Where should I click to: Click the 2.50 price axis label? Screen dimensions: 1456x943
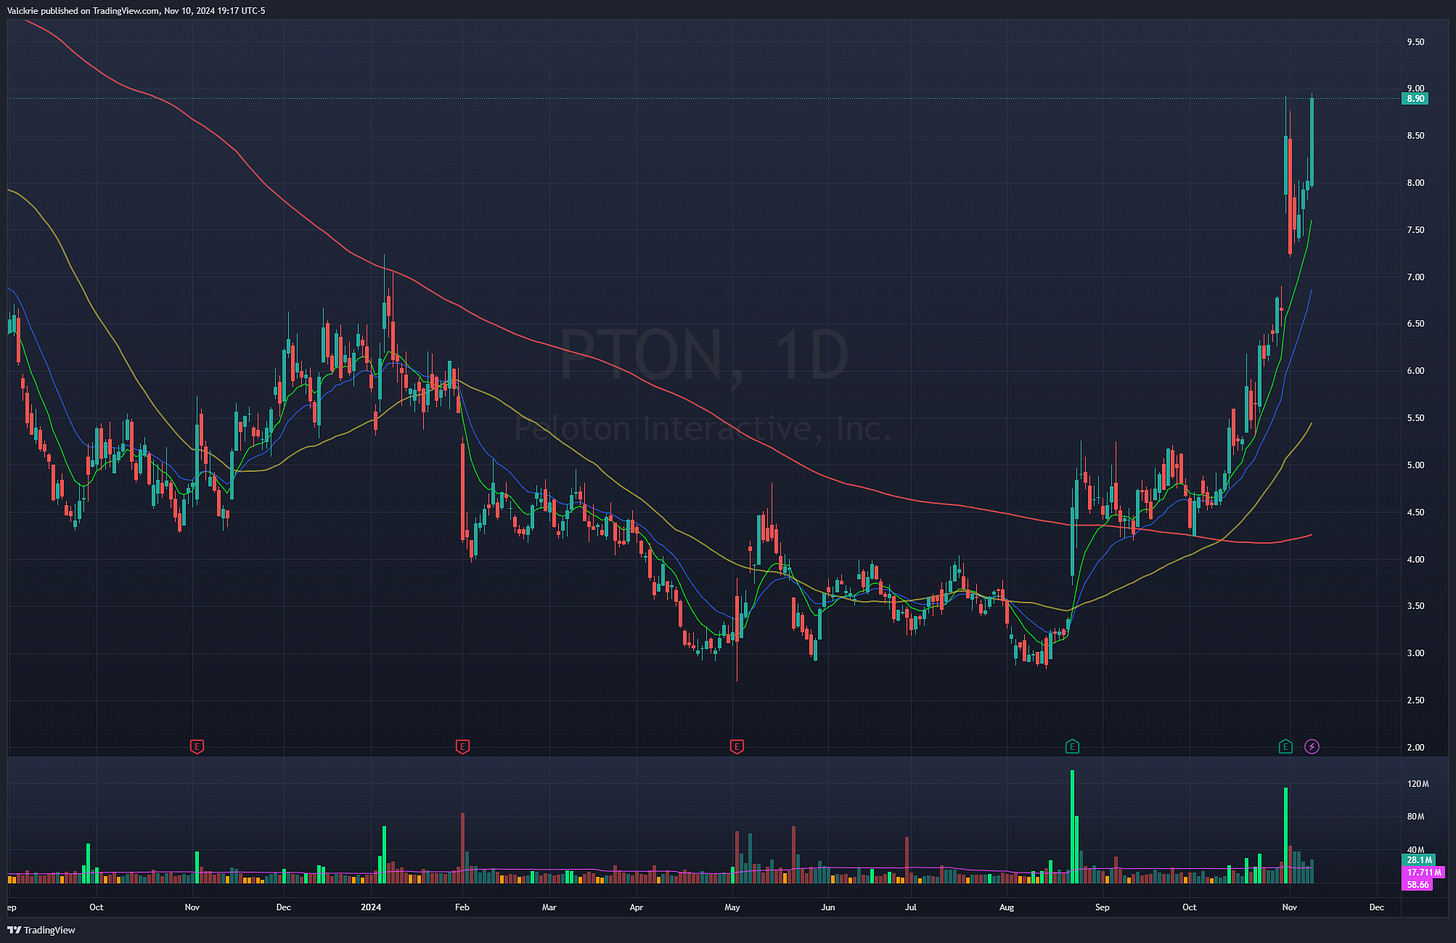tap(1416, 700)
